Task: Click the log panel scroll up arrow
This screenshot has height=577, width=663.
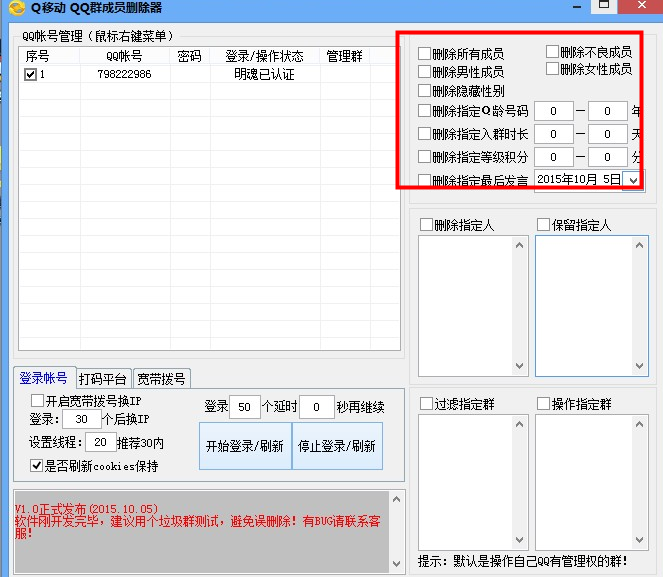Action: 396,500
